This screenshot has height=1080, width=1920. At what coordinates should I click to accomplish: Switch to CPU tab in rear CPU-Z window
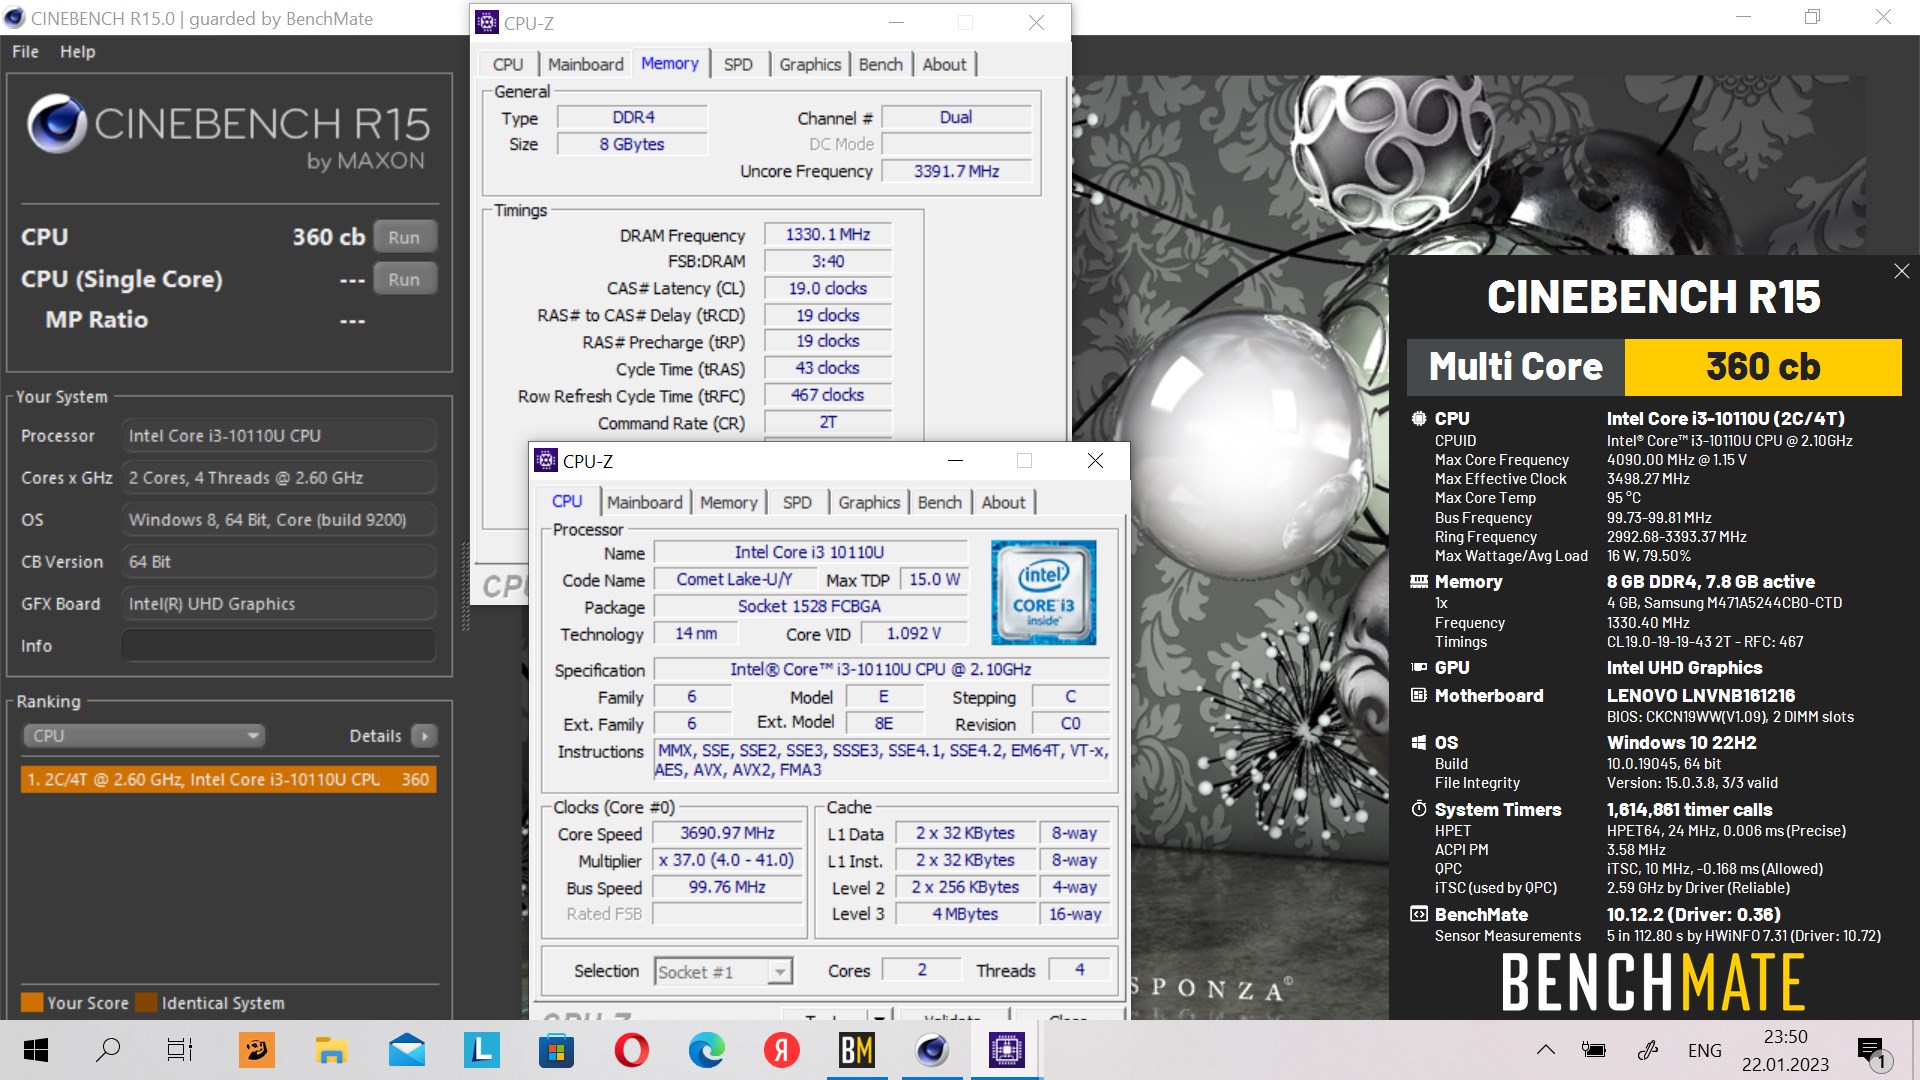point(508,64)
